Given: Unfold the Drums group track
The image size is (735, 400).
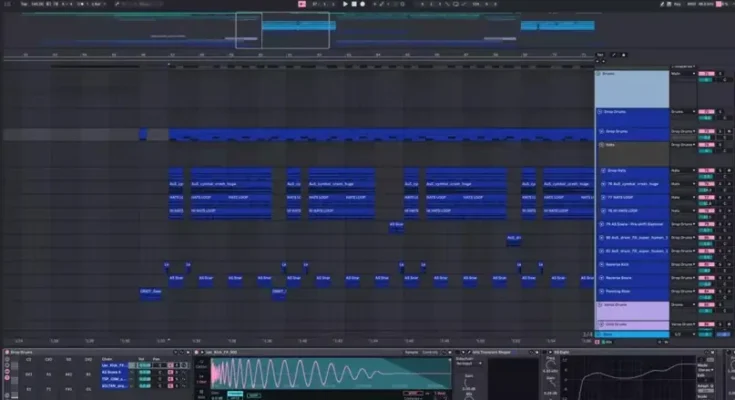Looking at the screenshot, I should tap(598, 75).
